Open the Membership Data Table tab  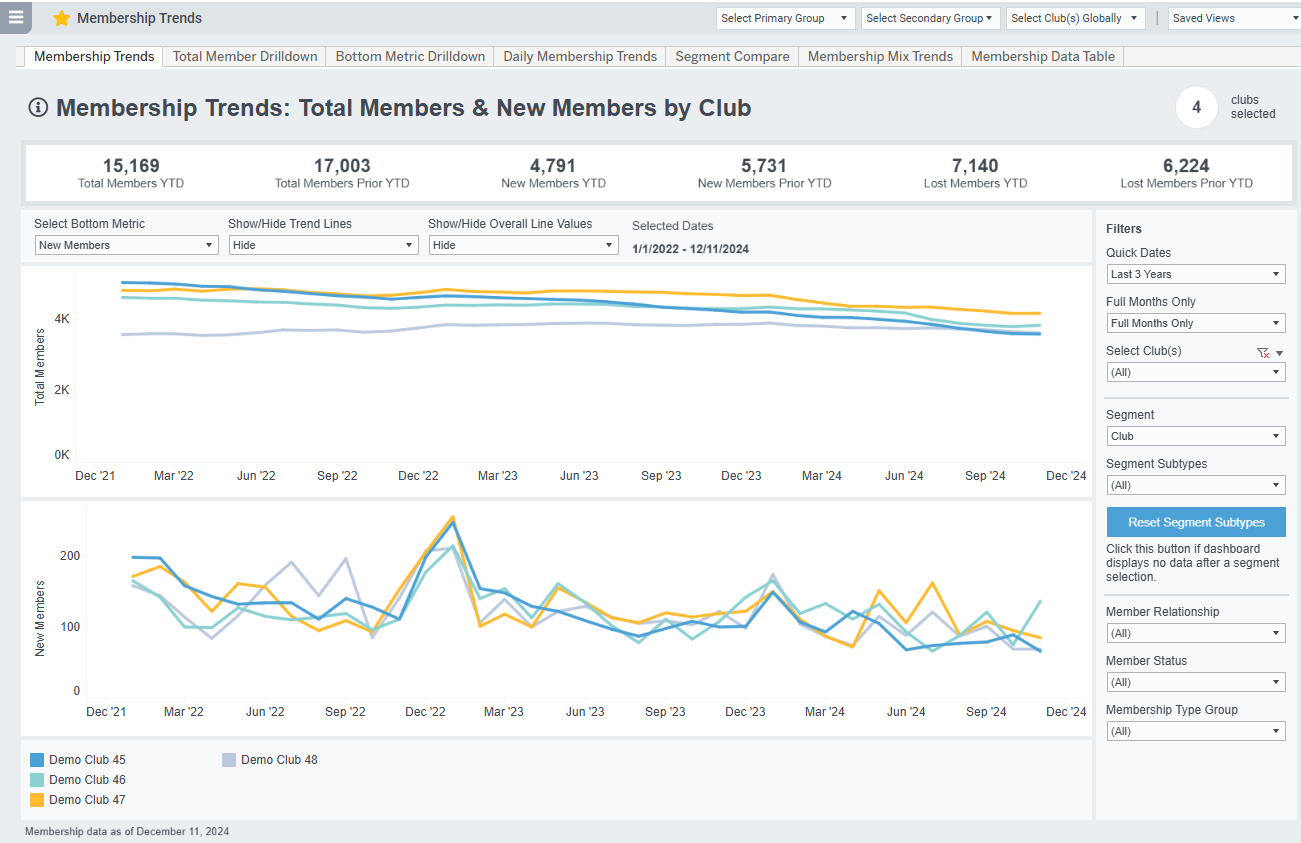[x=1042, y=56]
